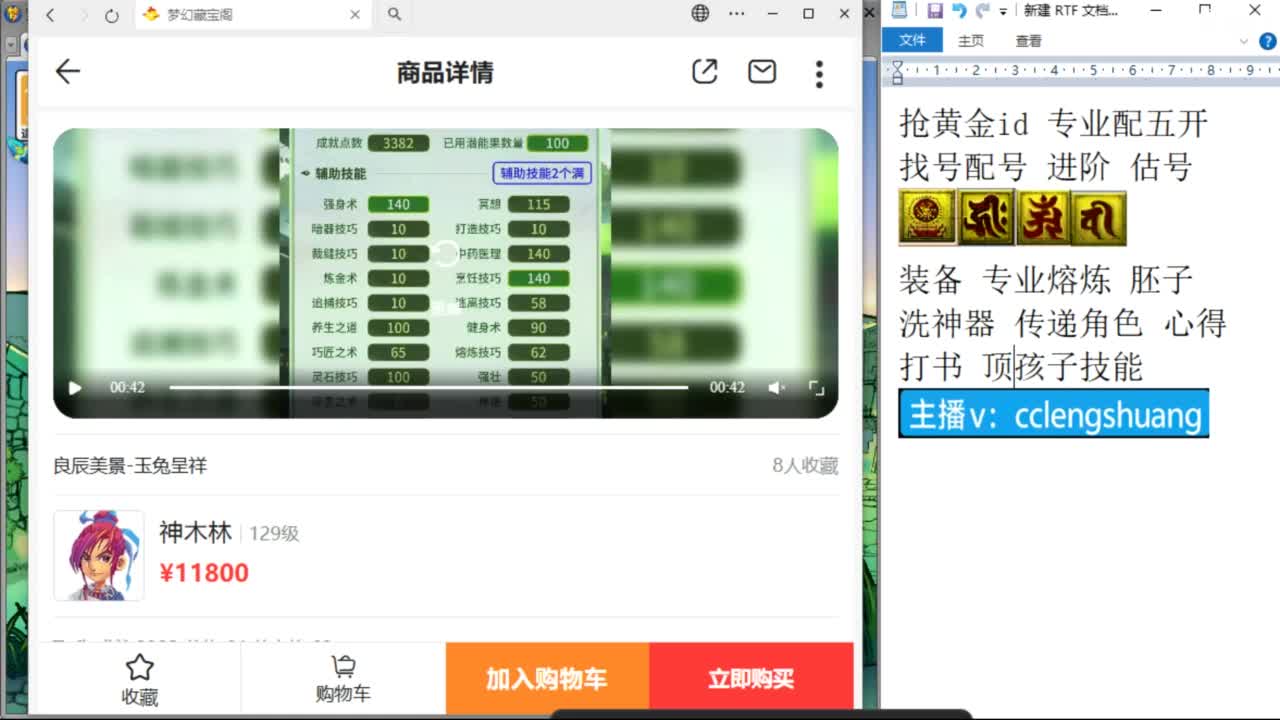Select the 梦幻藏宝阁 browser tab
1280x720 pixels.
[x=250, y=14]
